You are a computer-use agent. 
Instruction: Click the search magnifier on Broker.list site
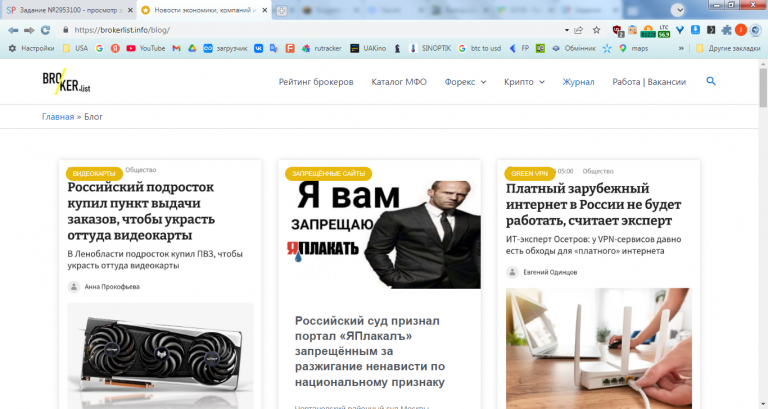pyautogui.click(x=711, y=81)
